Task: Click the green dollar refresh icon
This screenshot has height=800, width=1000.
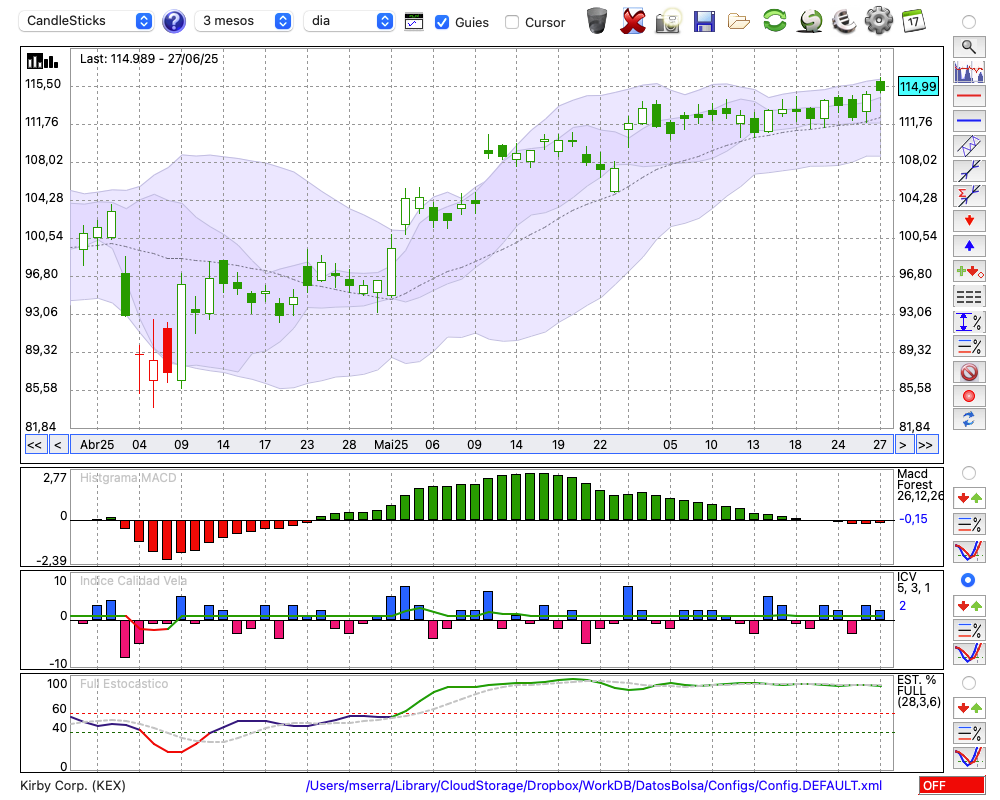Action: pyautogui.click(x=810, y=20)
